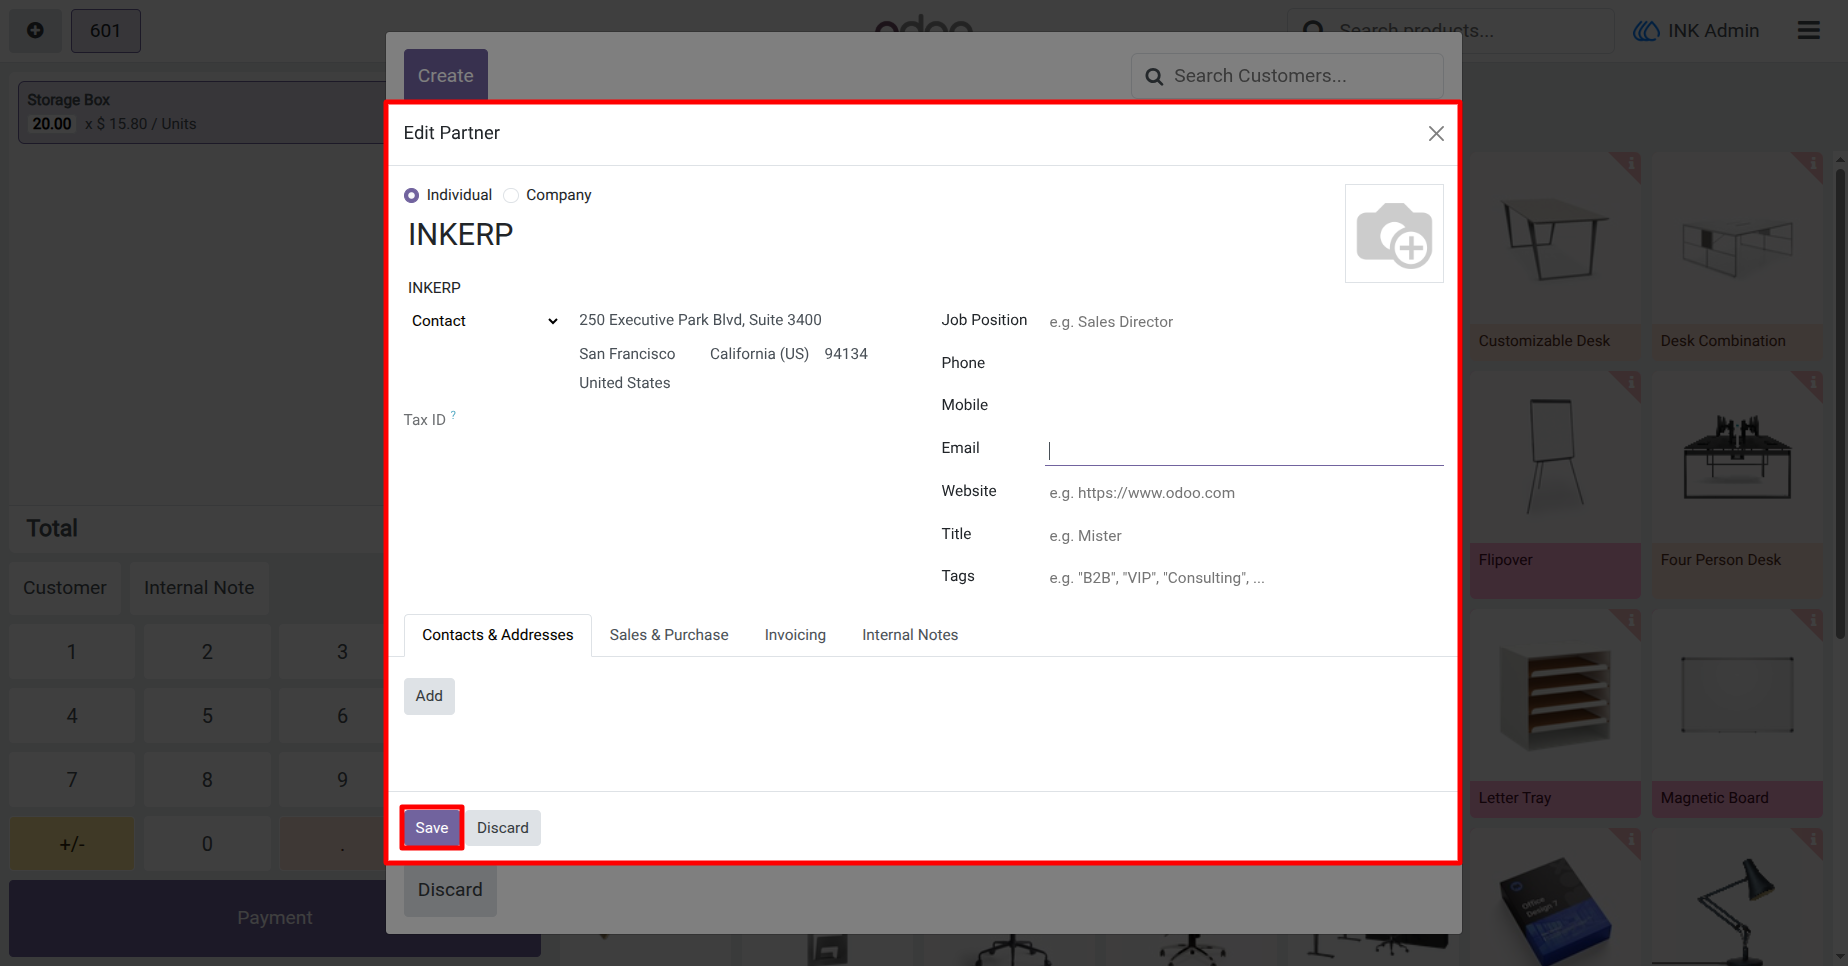
Task: Open the Internal Notes tab
Action: [x=910, y=635]
